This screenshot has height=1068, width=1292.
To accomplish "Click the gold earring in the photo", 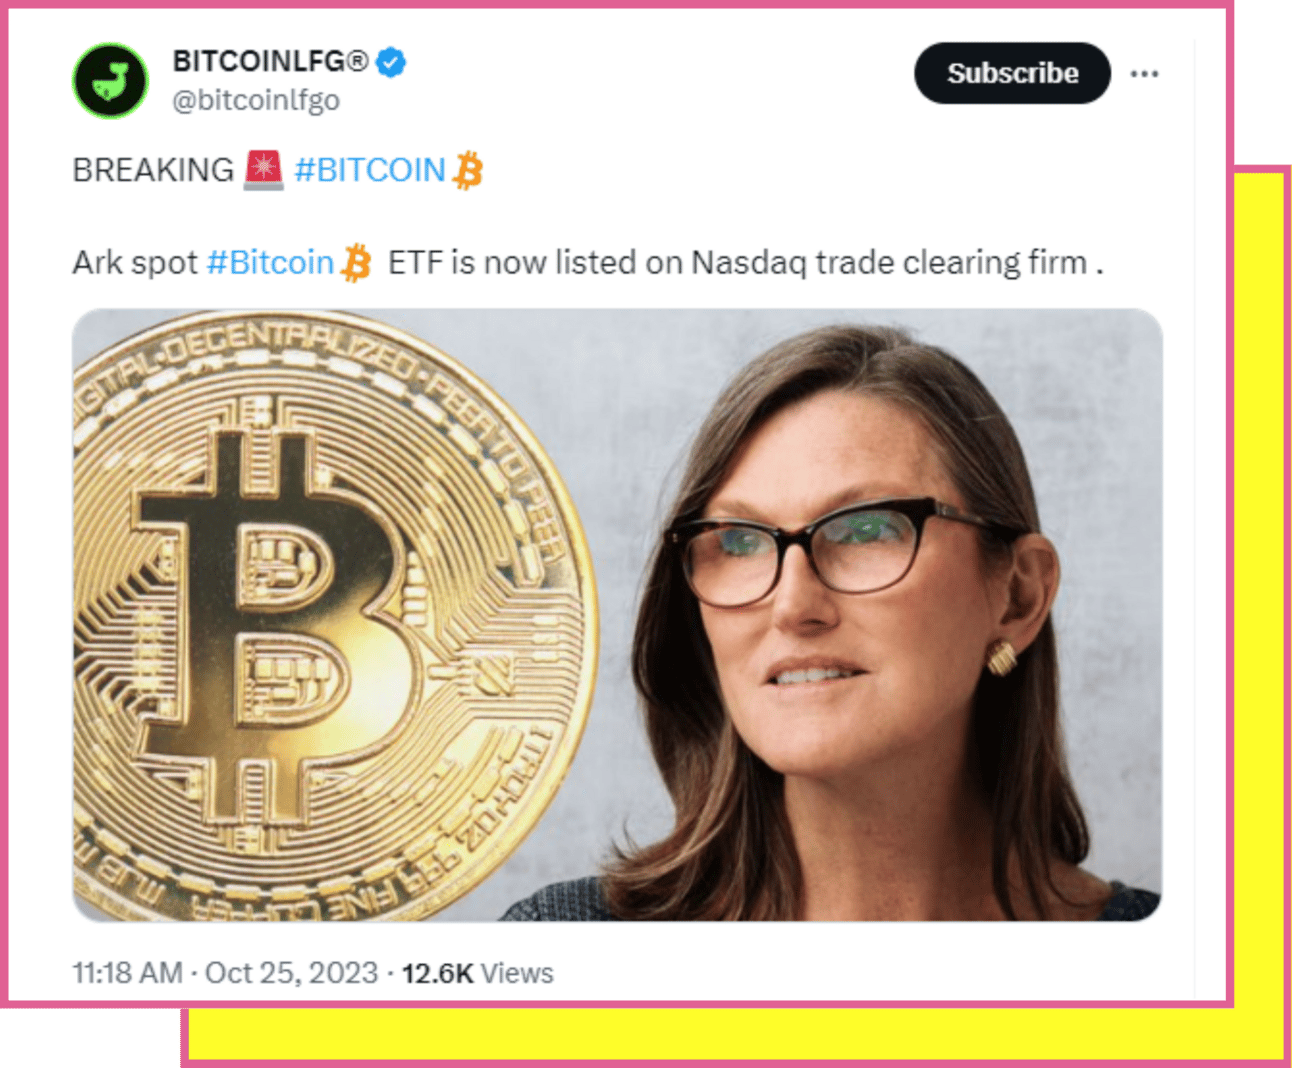I will (x=1001, y=658).
